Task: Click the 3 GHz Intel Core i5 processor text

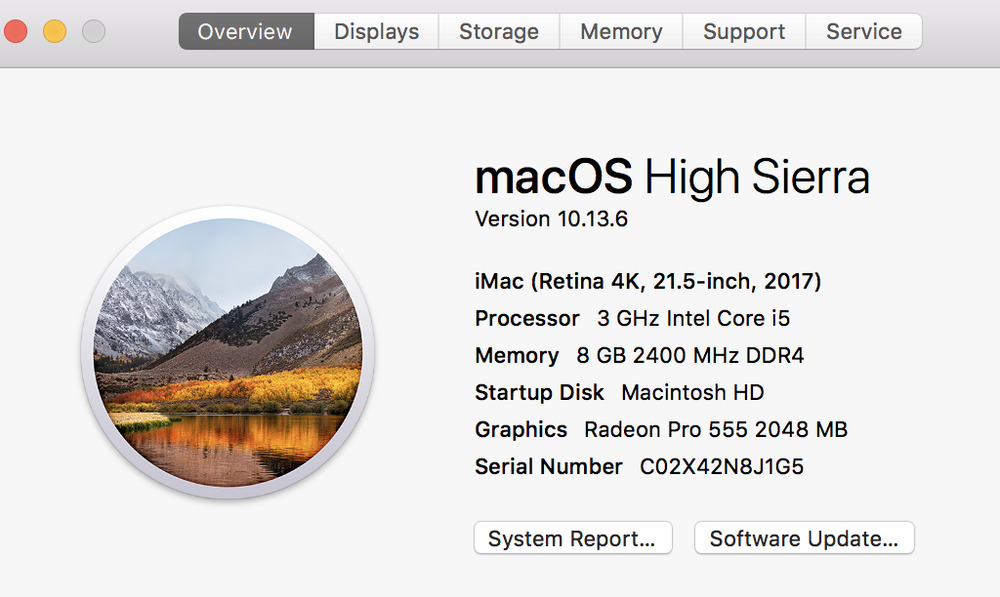Action: coord(693,319)
